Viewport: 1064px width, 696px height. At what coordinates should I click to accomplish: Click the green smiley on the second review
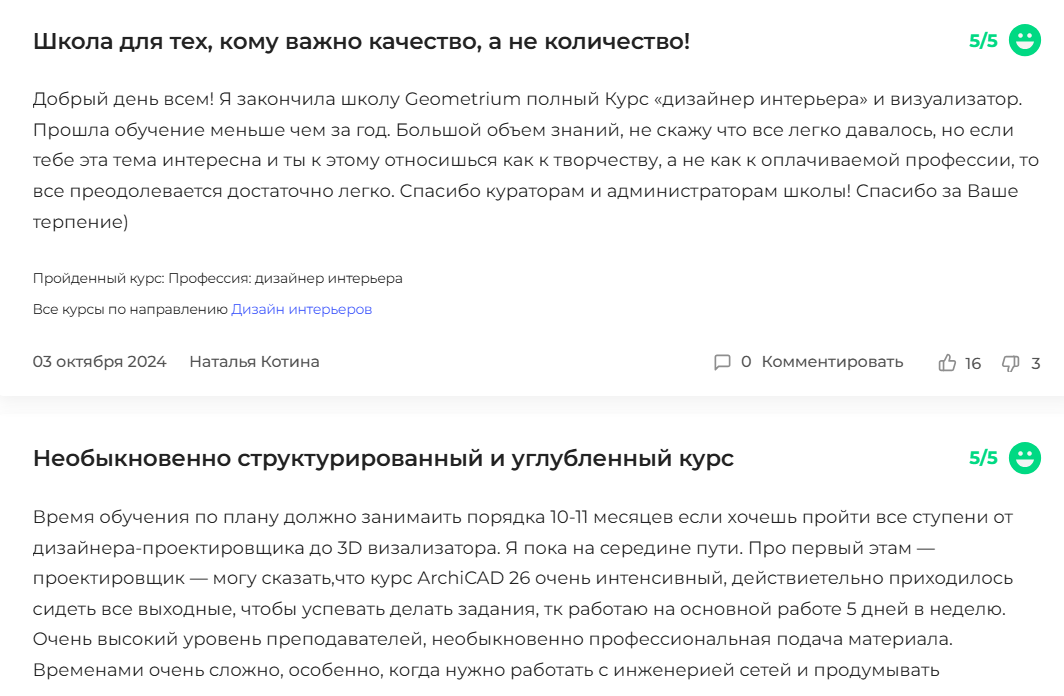click(1025, 458)
